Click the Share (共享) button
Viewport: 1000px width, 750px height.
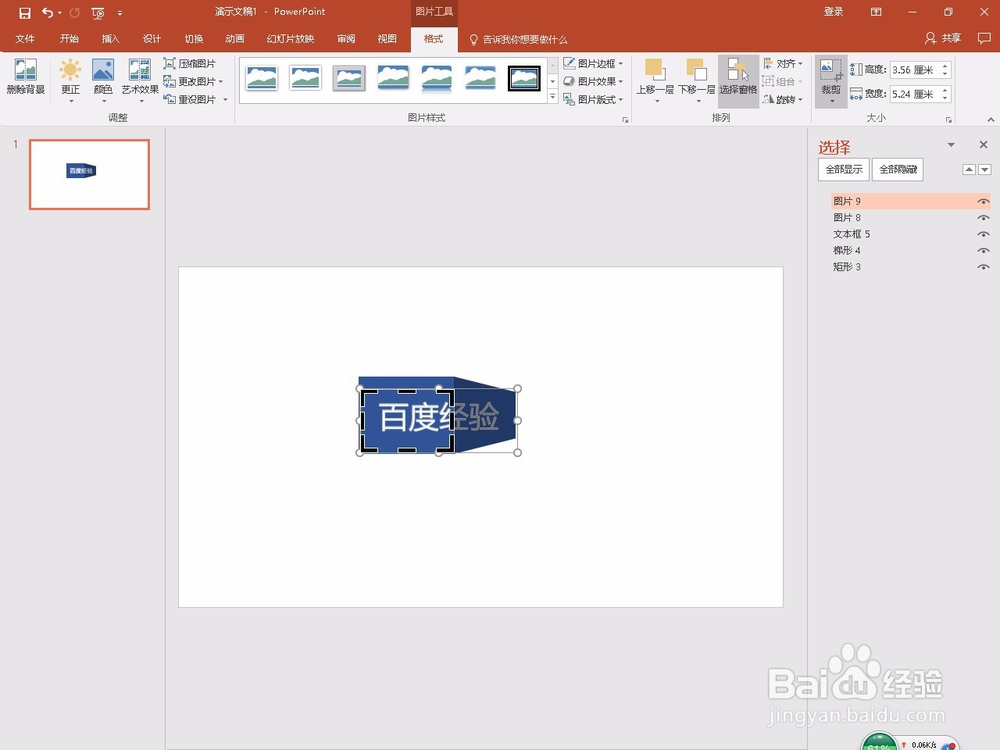pos(943,38)
